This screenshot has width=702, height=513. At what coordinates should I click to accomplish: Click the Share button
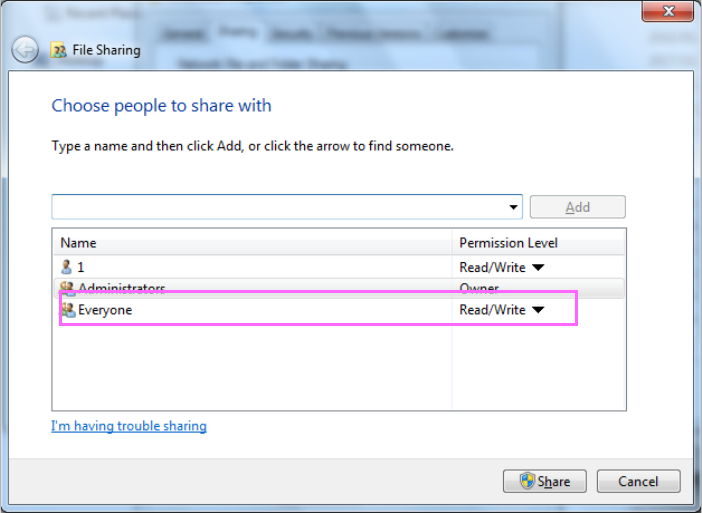point(545,481)
